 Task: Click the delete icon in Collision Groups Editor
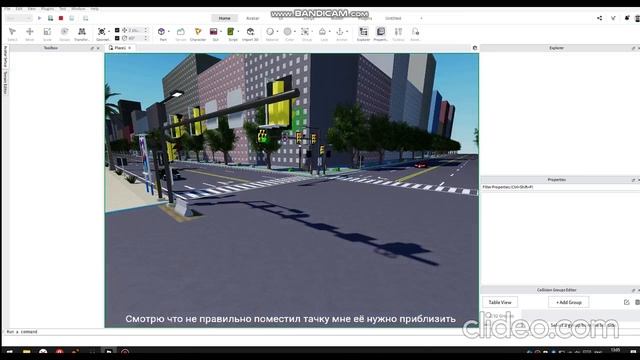point(637,302)
